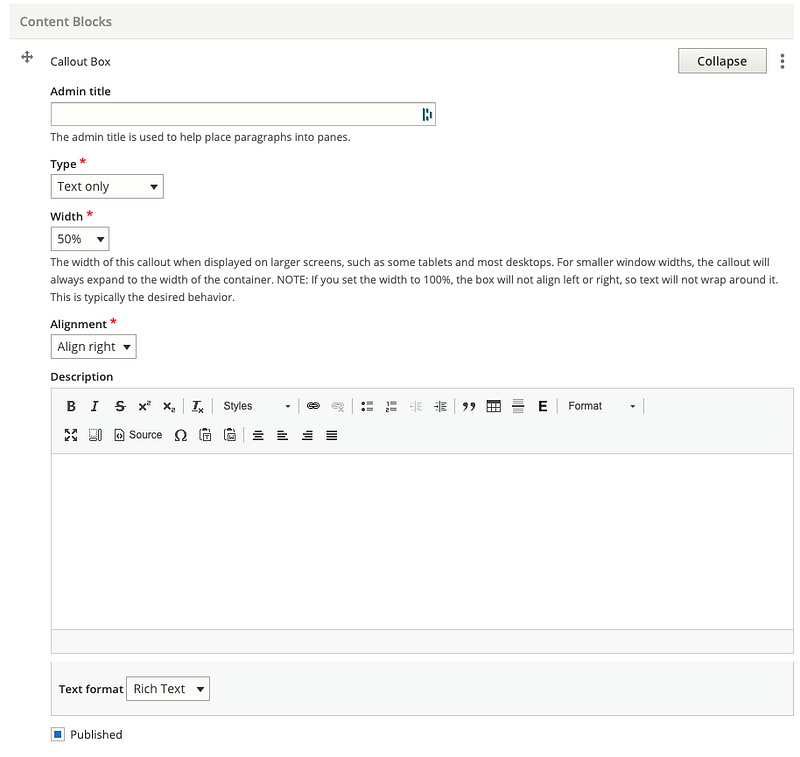The image size is (800, 757).
Task: Open the Styles dropdown in the toolbar
Action: pyautogui.click(x=257, y=406)
